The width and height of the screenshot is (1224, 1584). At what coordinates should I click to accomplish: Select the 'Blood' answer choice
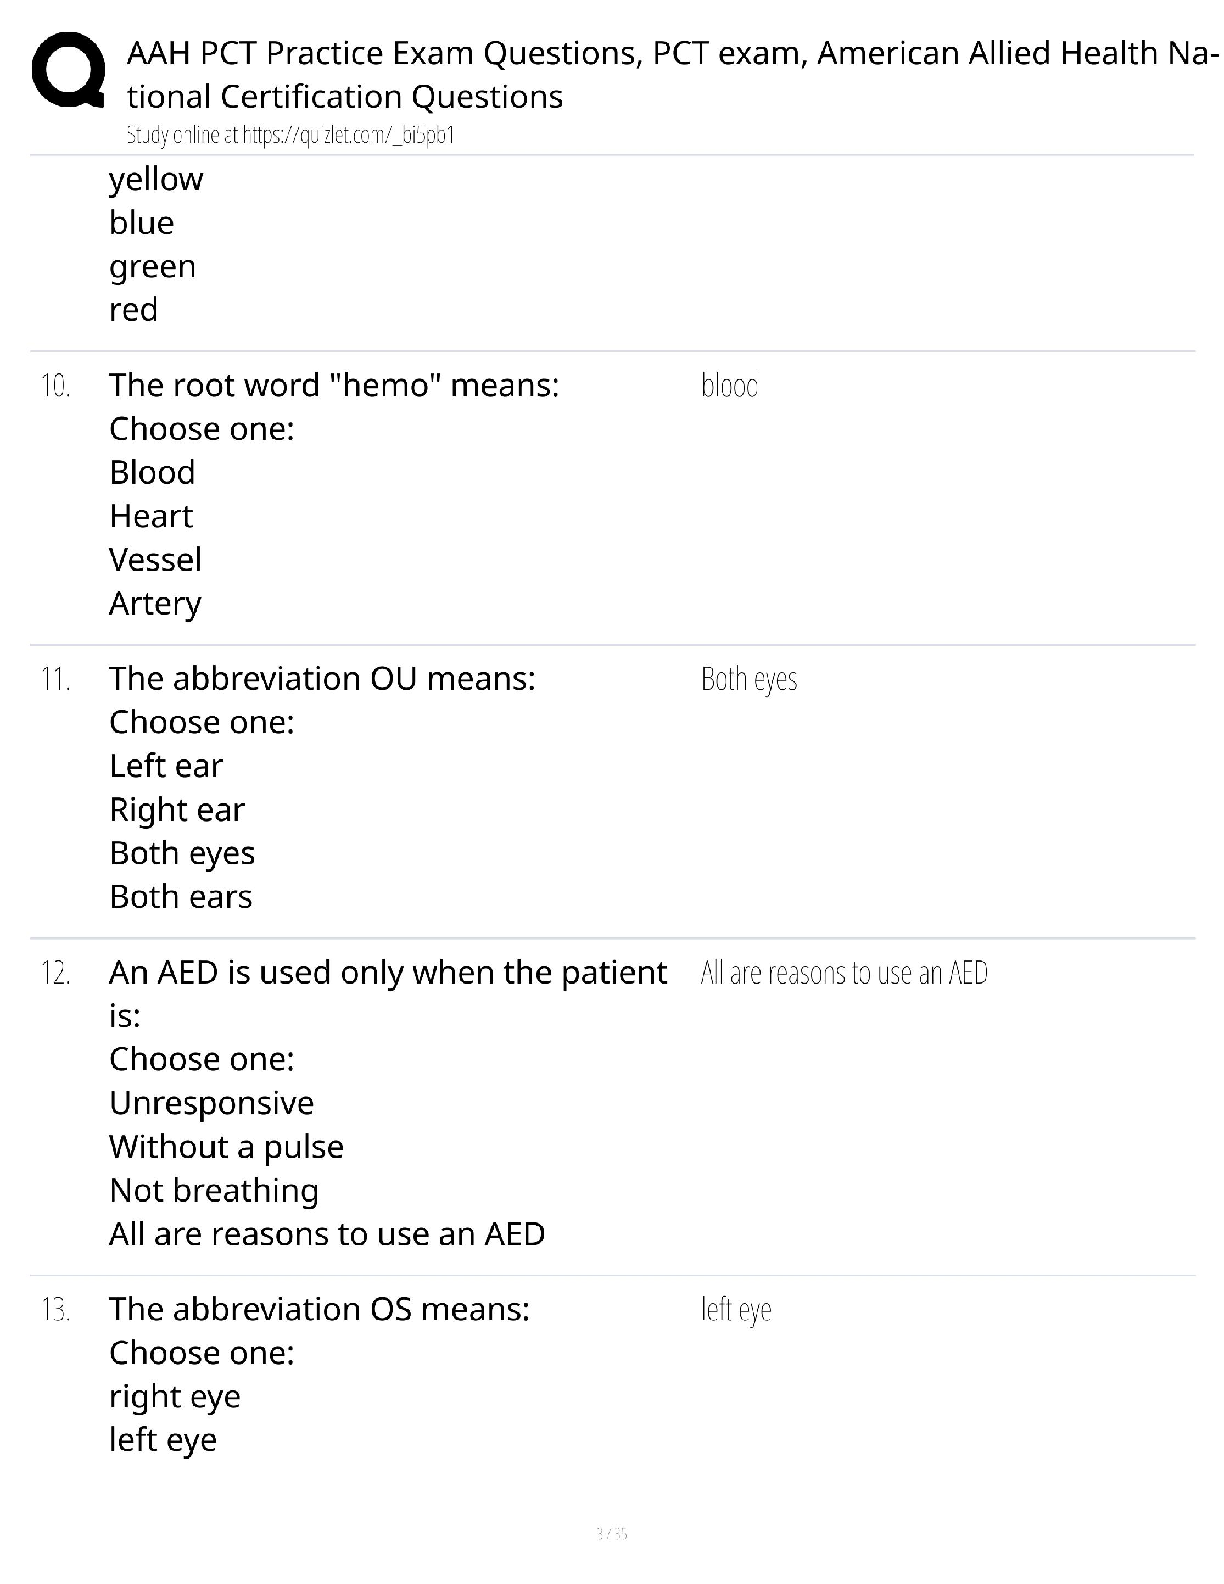click(x=152, y=472)
